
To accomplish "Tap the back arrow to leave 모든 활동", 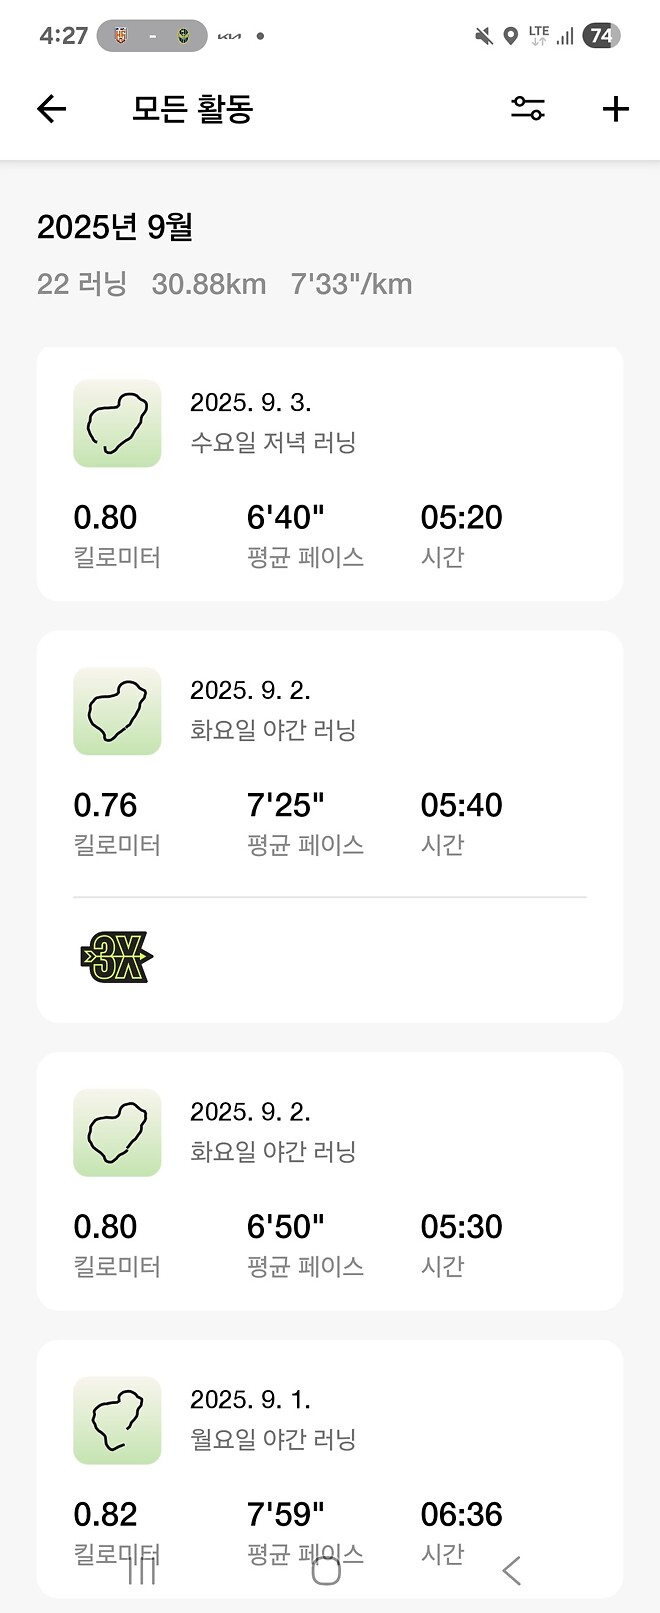I will [x=50, y=108].
